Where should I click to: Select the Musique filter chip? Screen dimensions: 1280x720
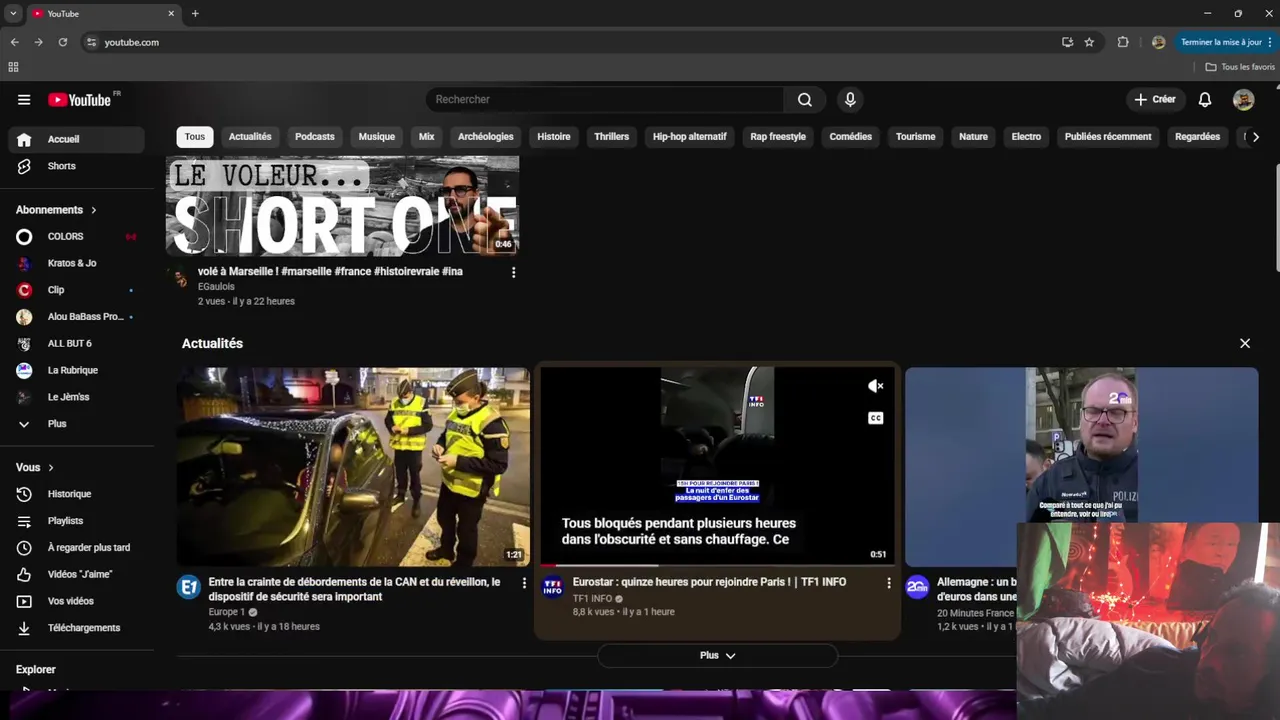pyautogui.click(x=377, y=137)
